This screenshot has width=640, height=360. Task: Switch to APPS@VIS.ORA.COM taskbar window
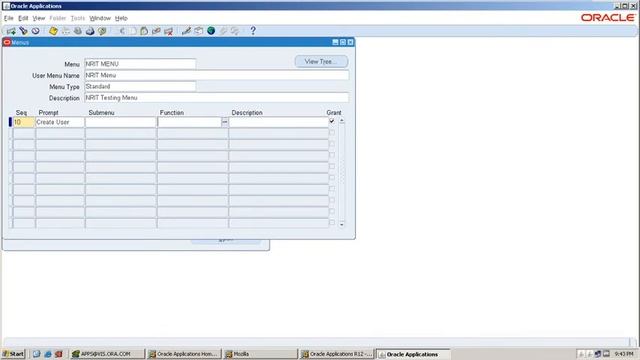click(107, 354)
